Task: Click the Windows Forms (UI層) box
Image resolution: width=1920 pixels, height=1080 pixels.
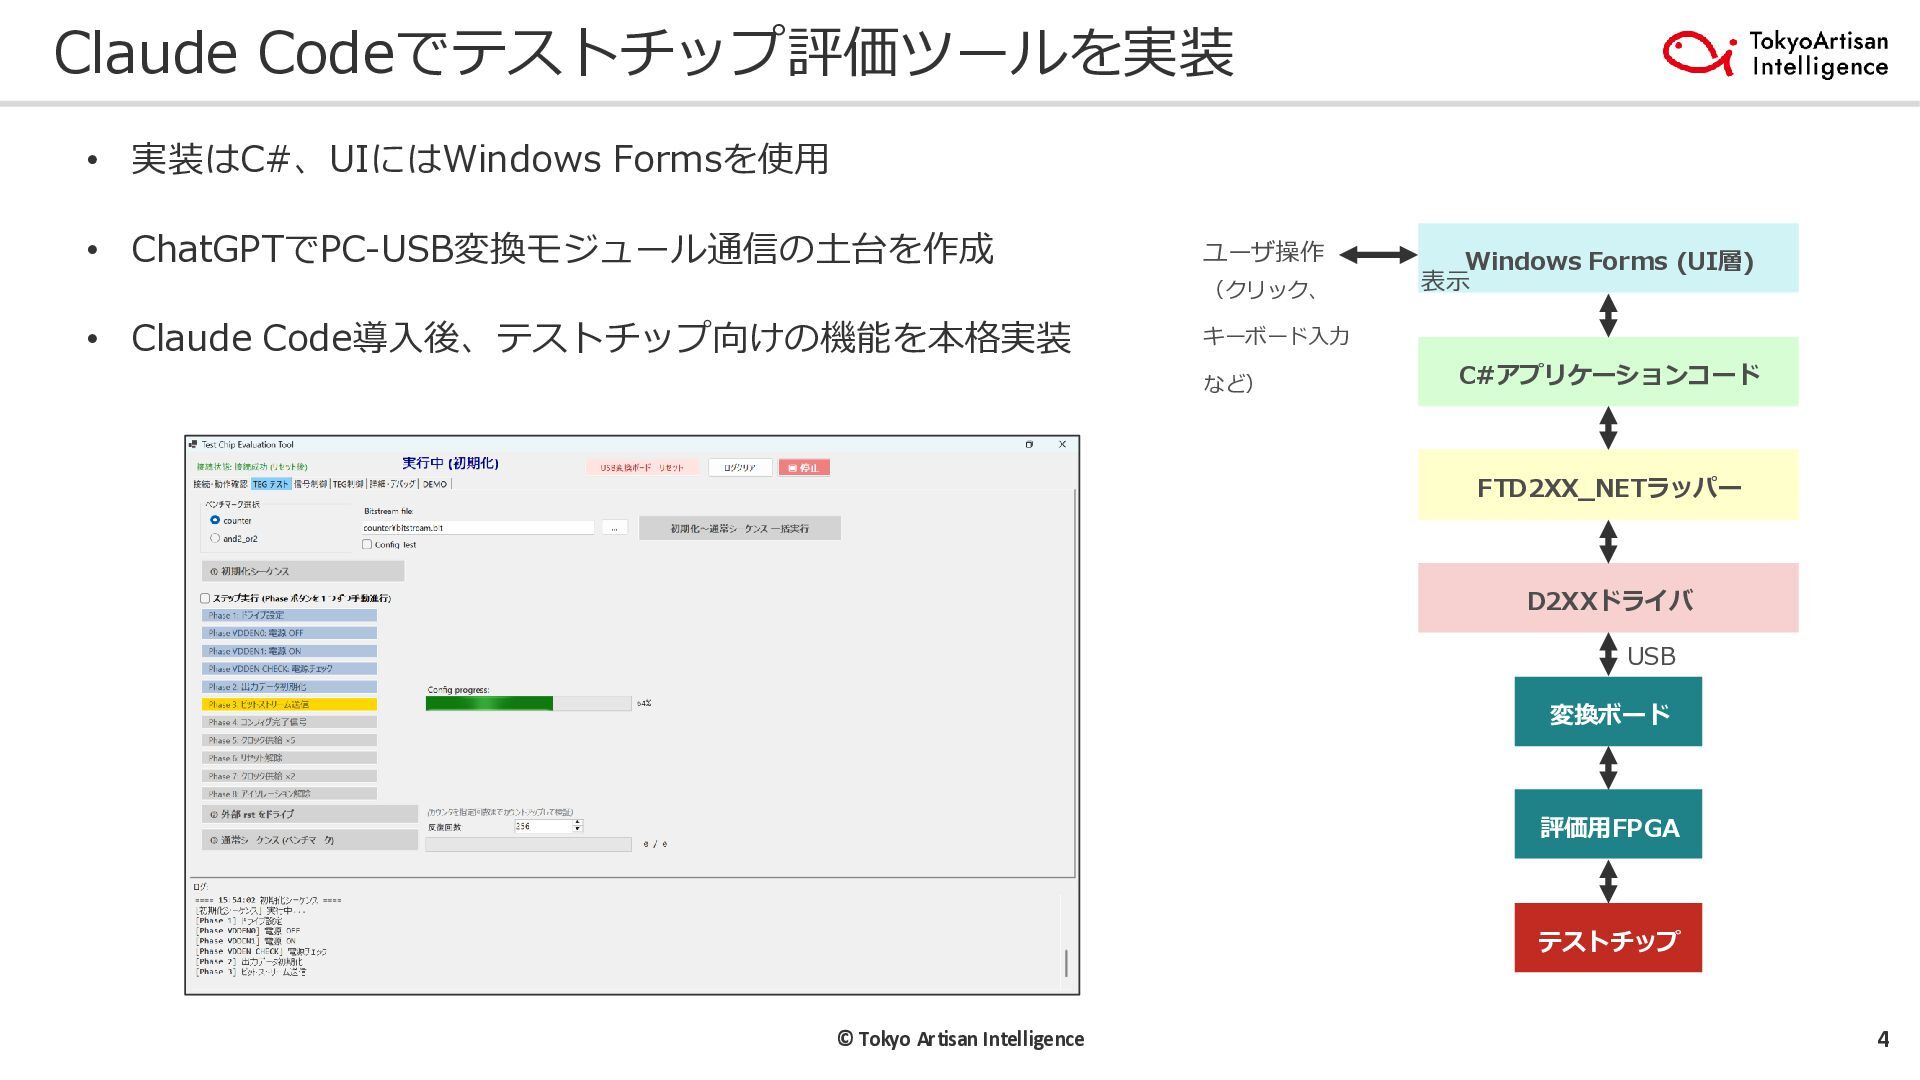Action: [x=1608, y=258]
